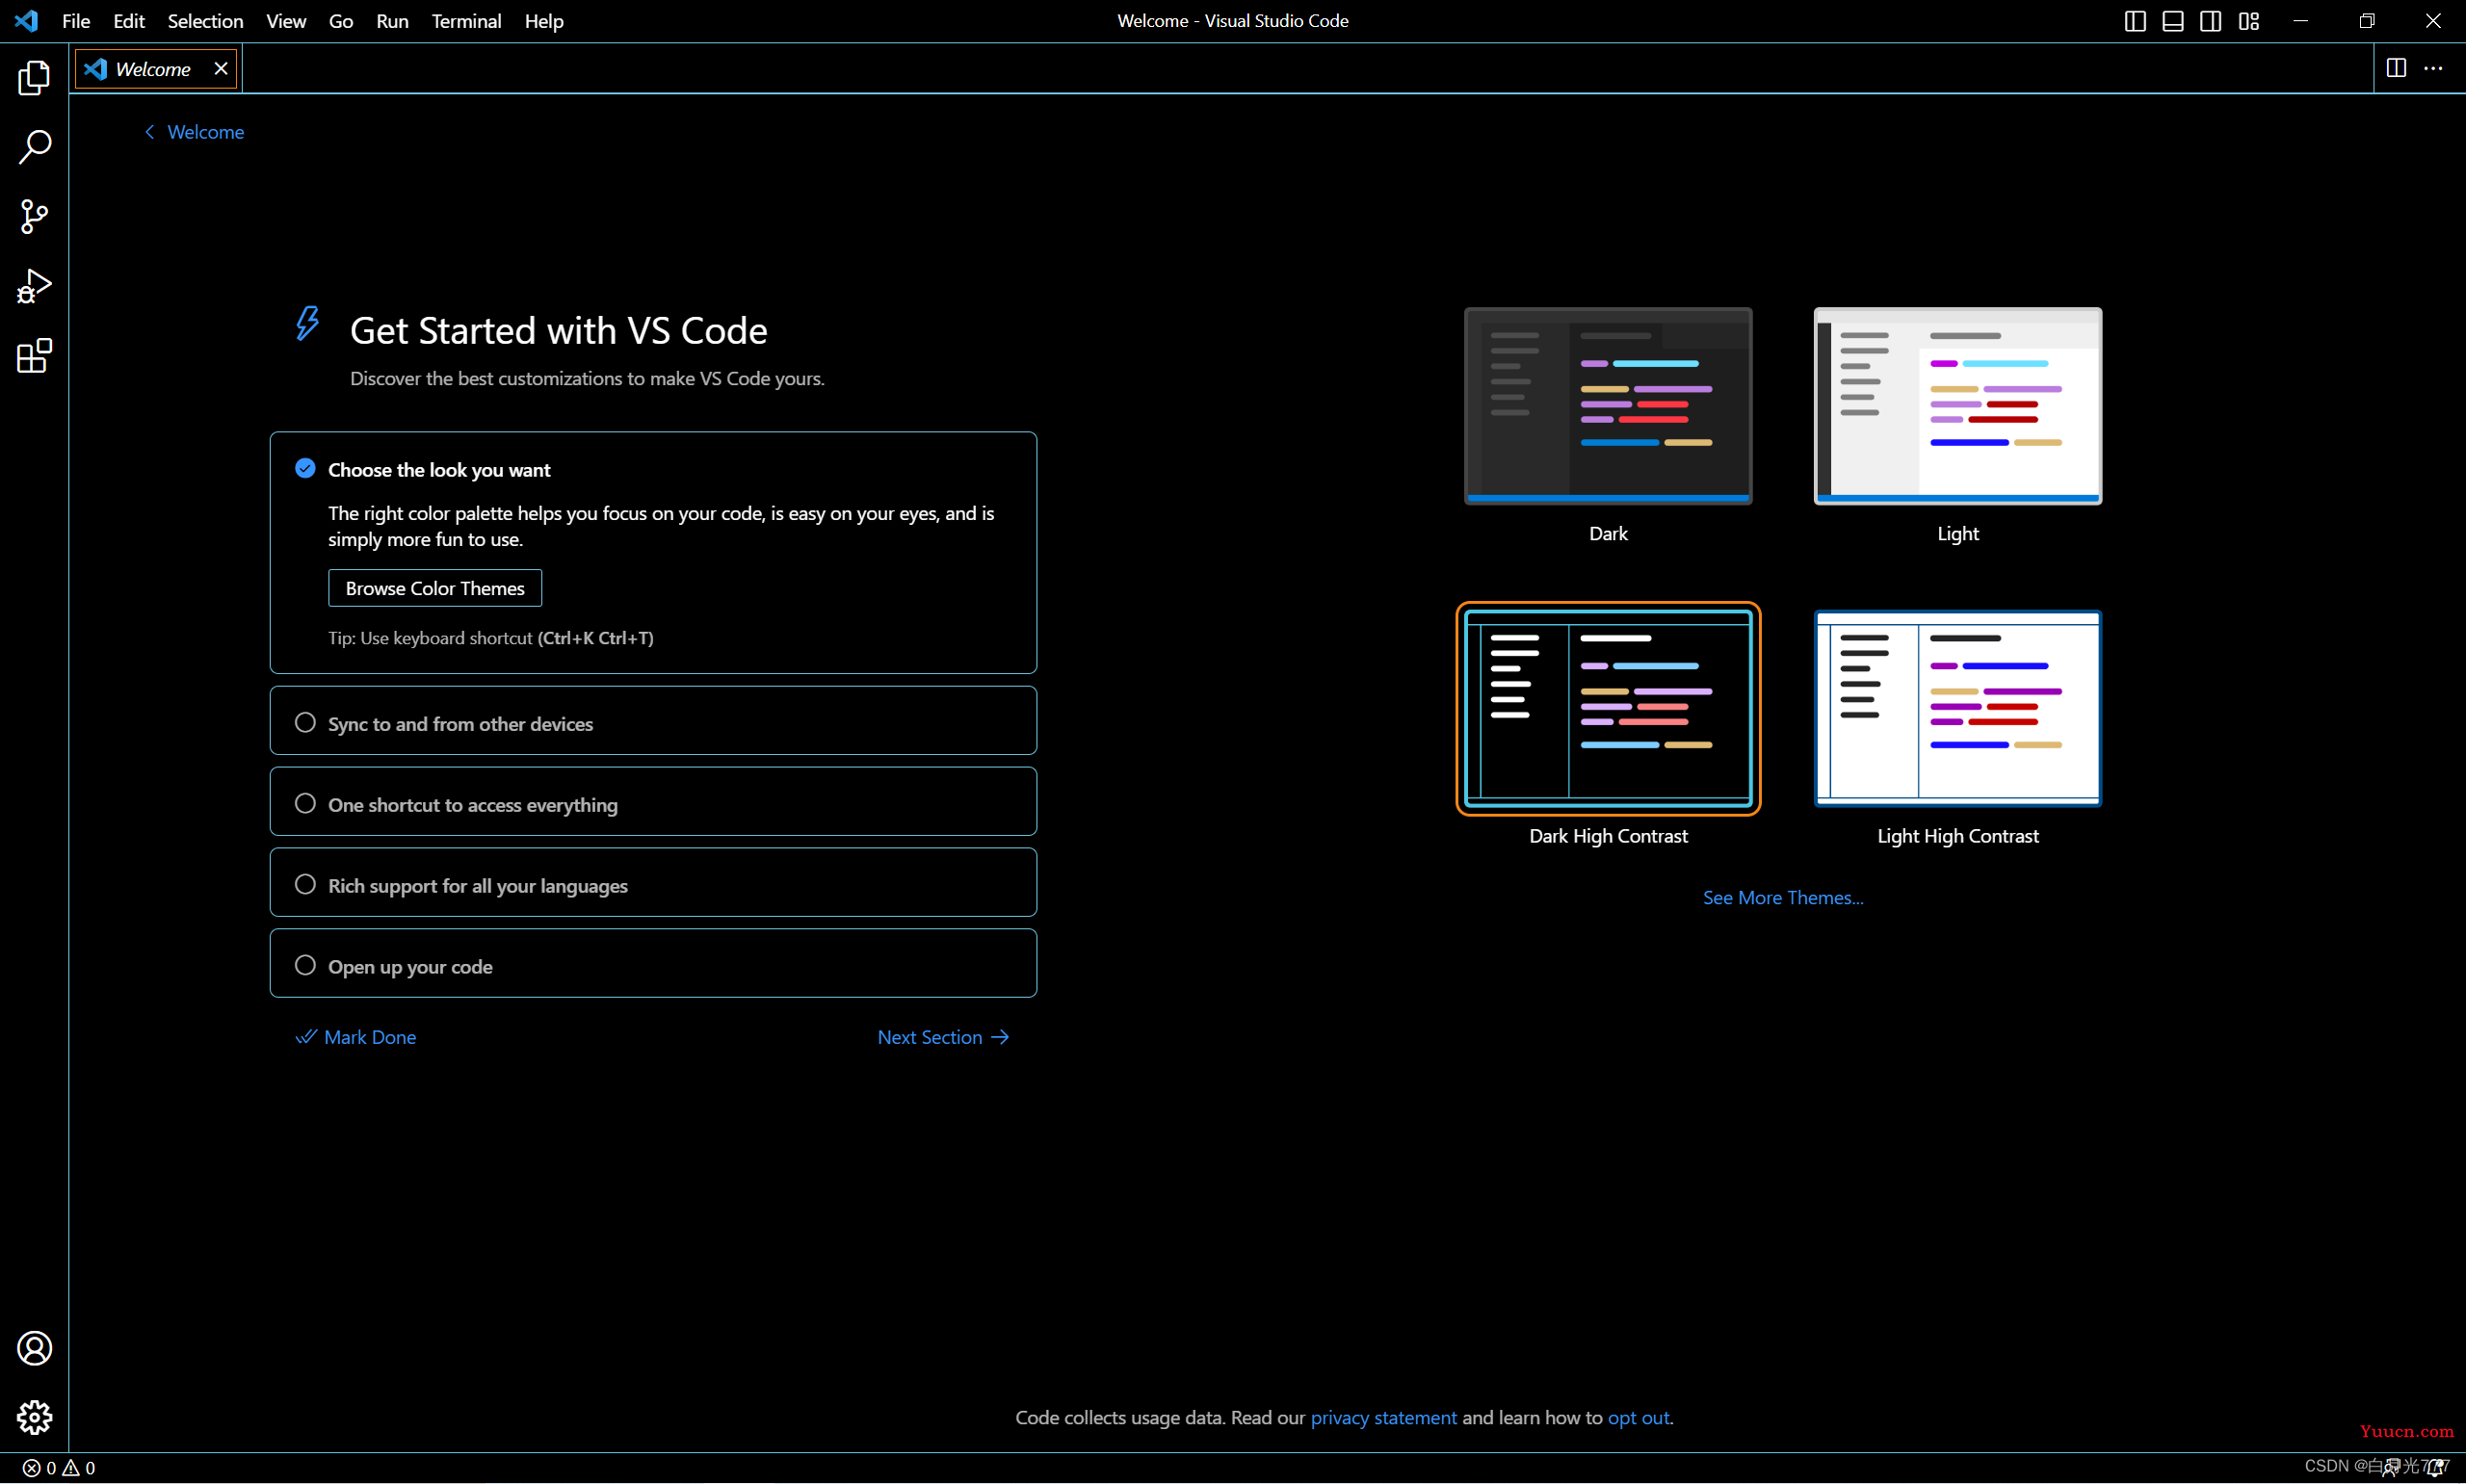Click the 'Get Started with VS Code' heading
The height and width of the screenshot is (1484, 2466).
(x=559, y=331)
